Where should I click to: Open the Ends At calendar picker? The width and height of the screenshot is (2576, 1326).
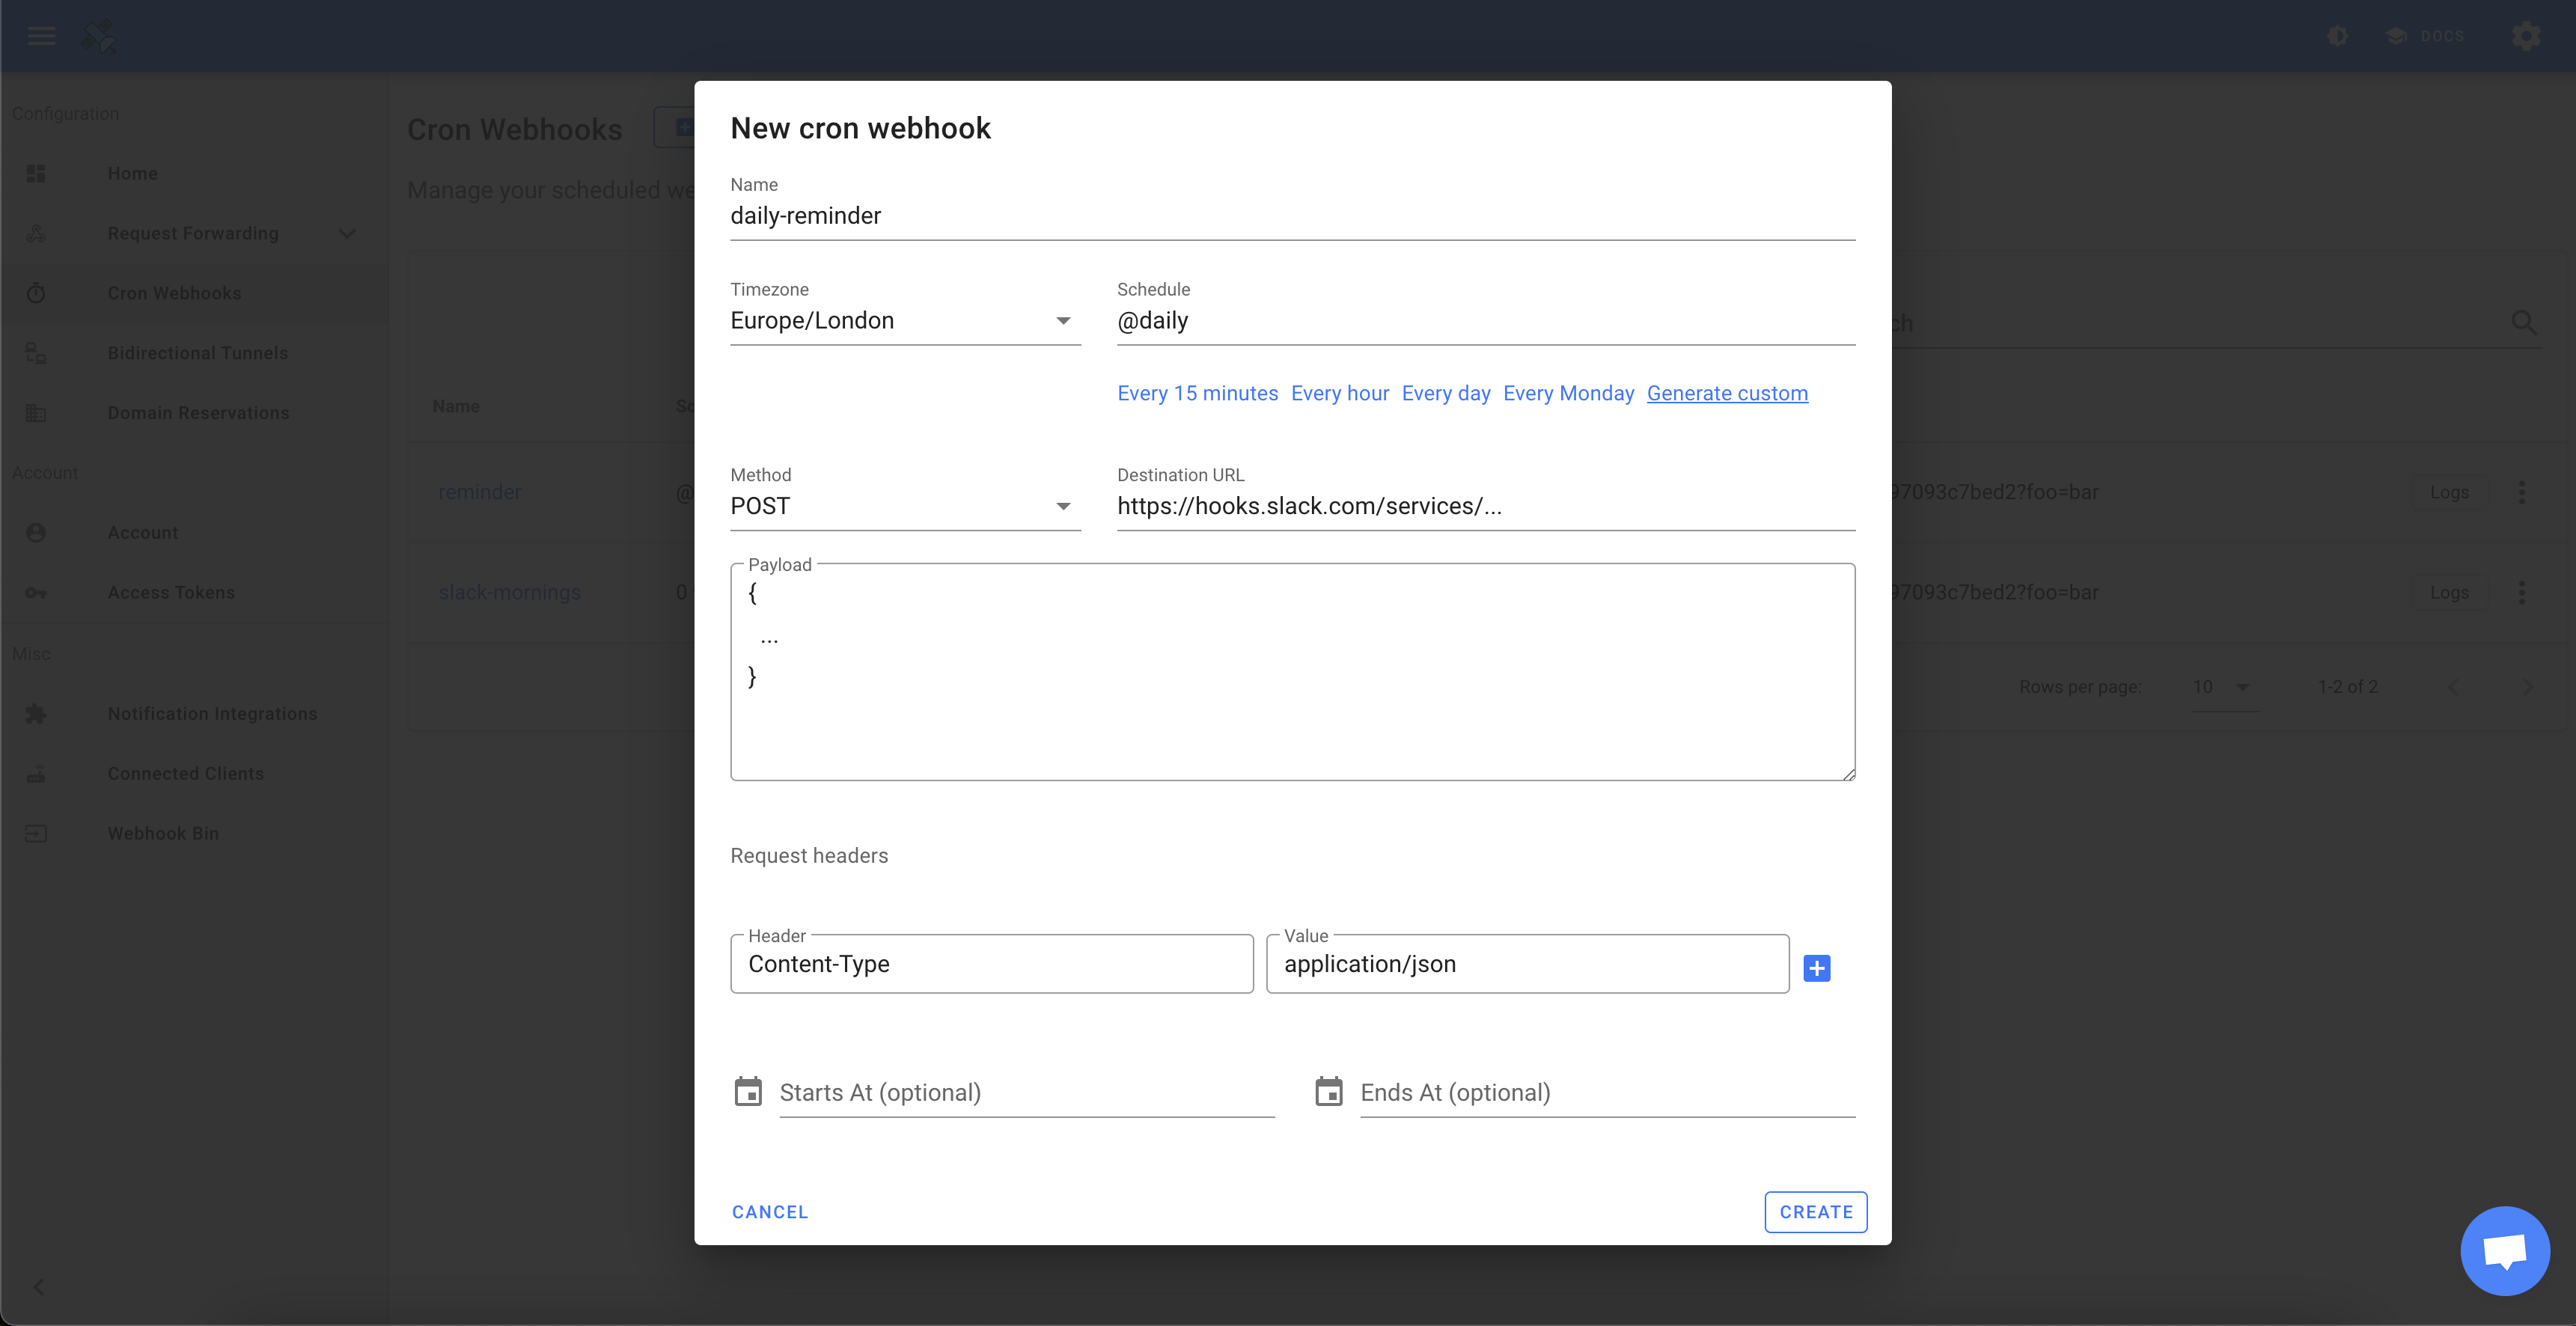(x=1329, y=1091)
